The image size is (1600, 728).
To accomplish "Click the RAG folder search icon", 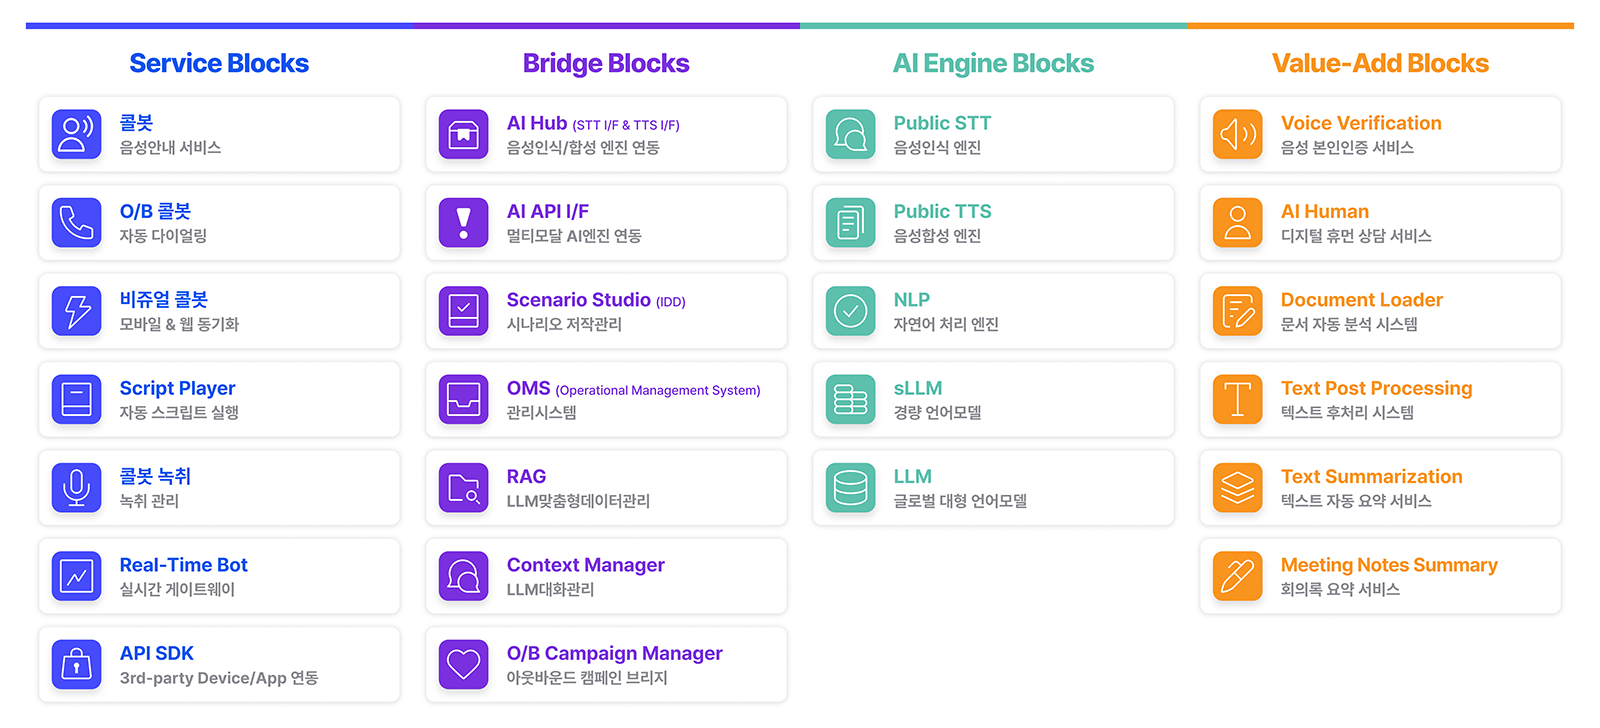I will tap(463, 488).
